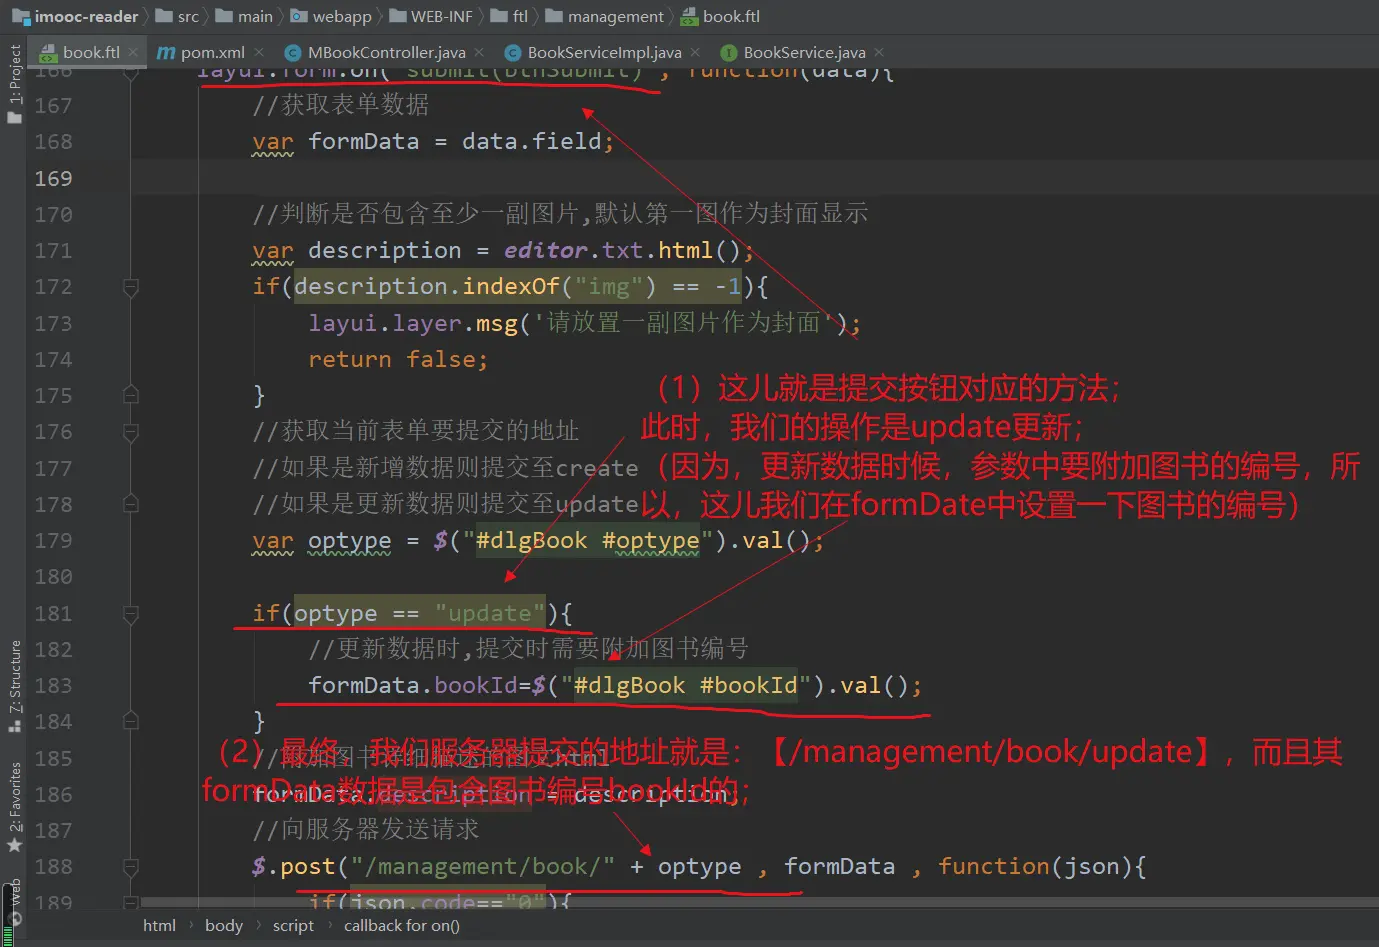Click the imooc-reader project icon in breadcrumb

pos(21,17)
